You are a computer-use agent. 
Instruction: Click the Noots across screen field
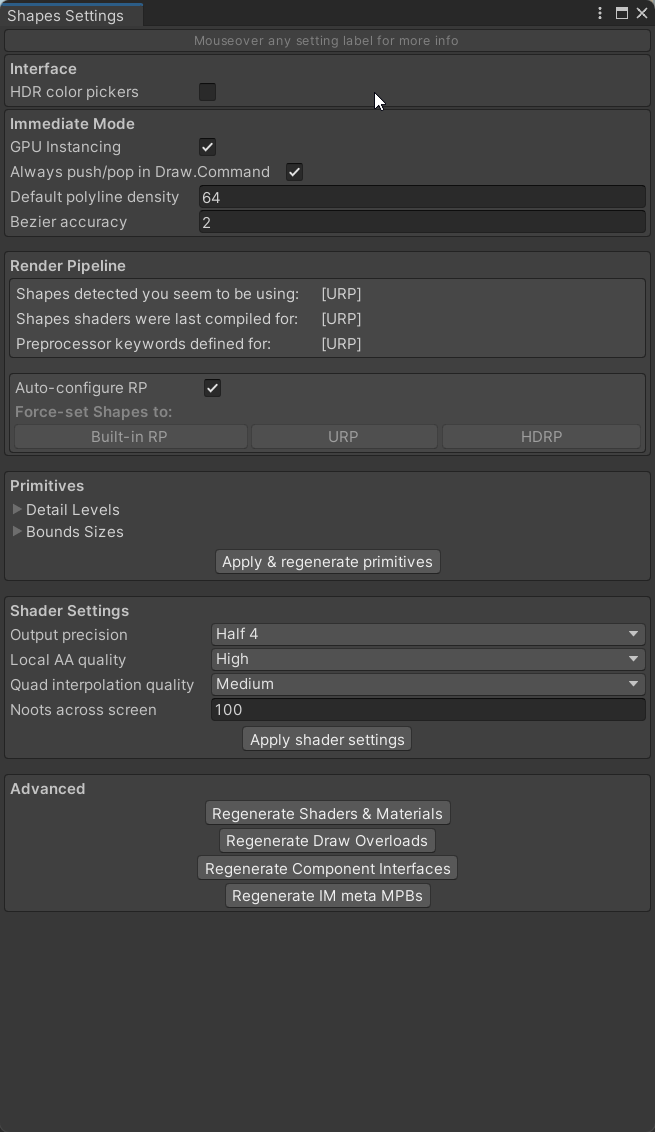coord(428,710)
